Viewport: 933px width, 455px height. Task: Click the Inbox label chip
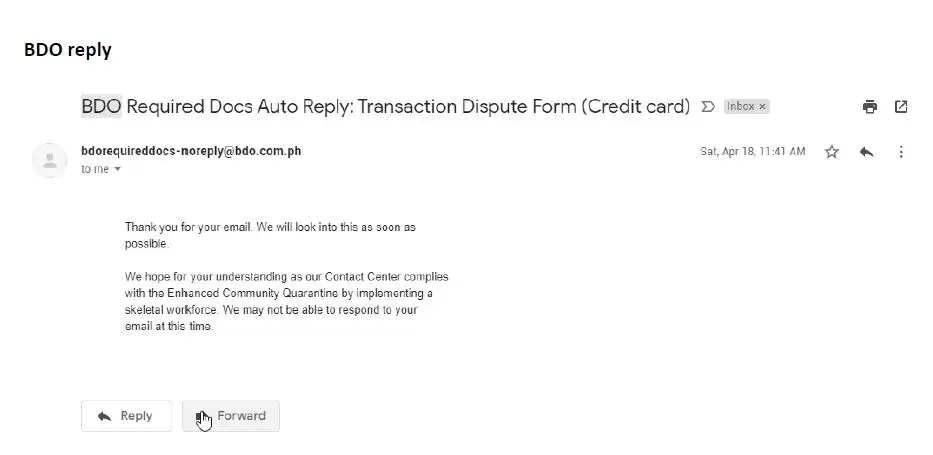click(741, 106)
